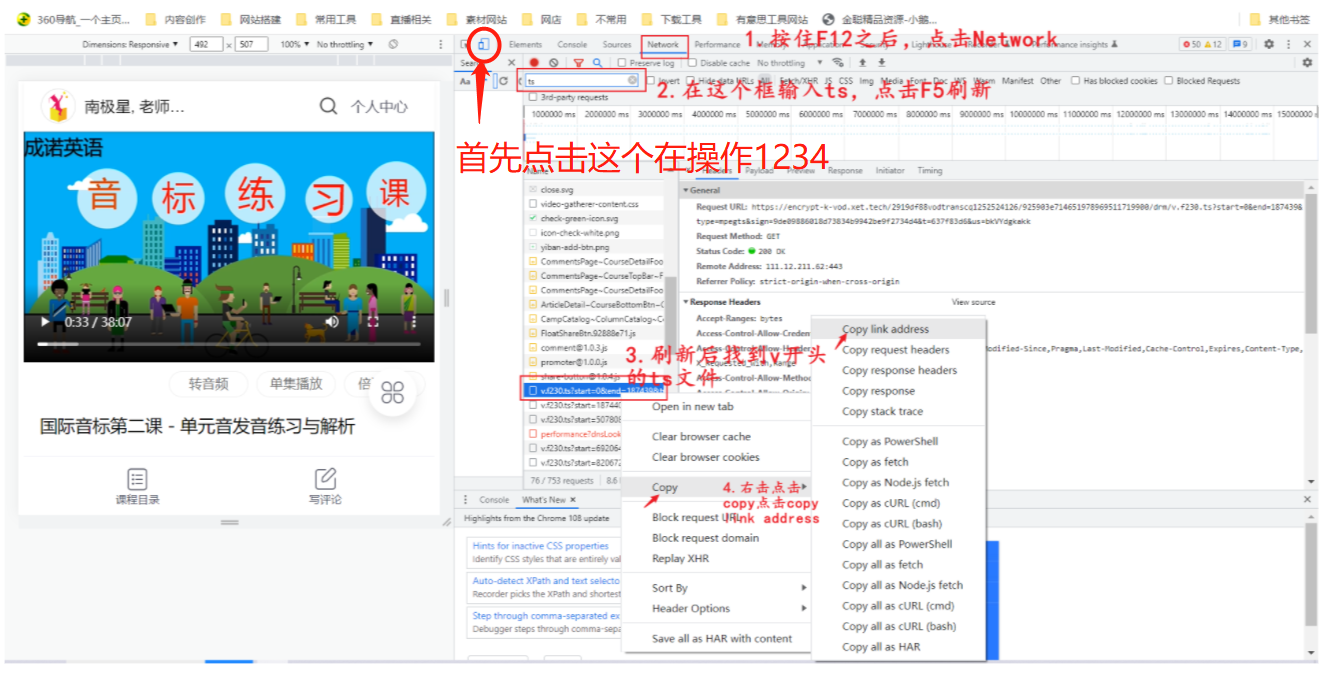Switch to the Performance tab
1341x678 pixels.
(x=717, y=44)
